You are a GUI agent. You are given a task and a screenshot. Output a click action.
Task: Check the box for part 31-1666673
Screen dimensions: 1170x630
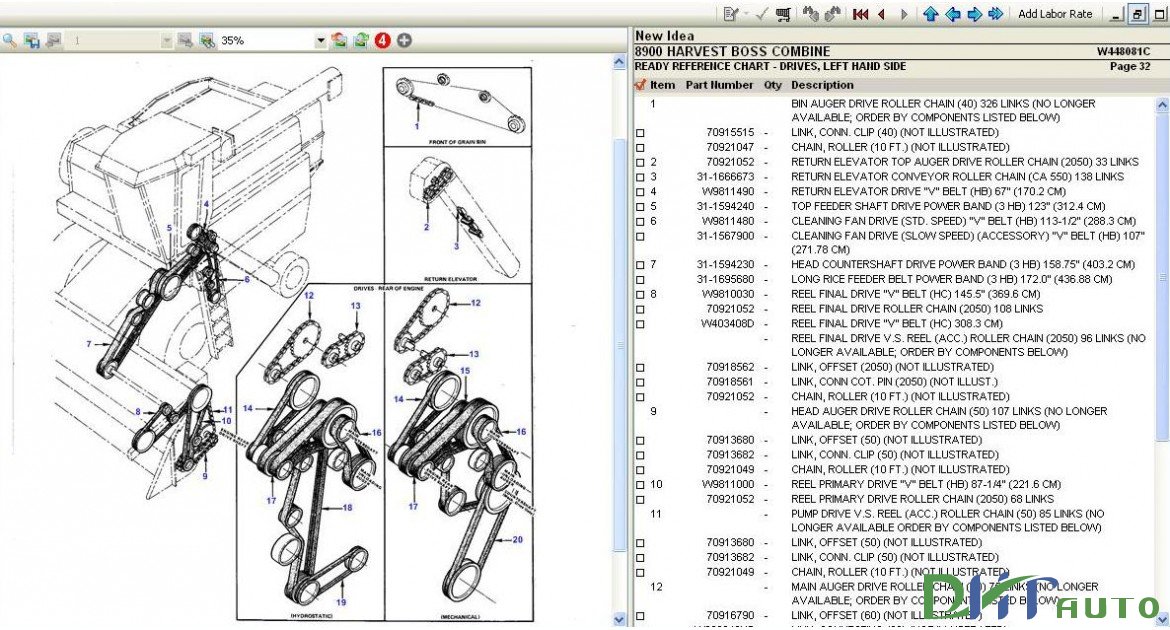(x=640, y=177)
